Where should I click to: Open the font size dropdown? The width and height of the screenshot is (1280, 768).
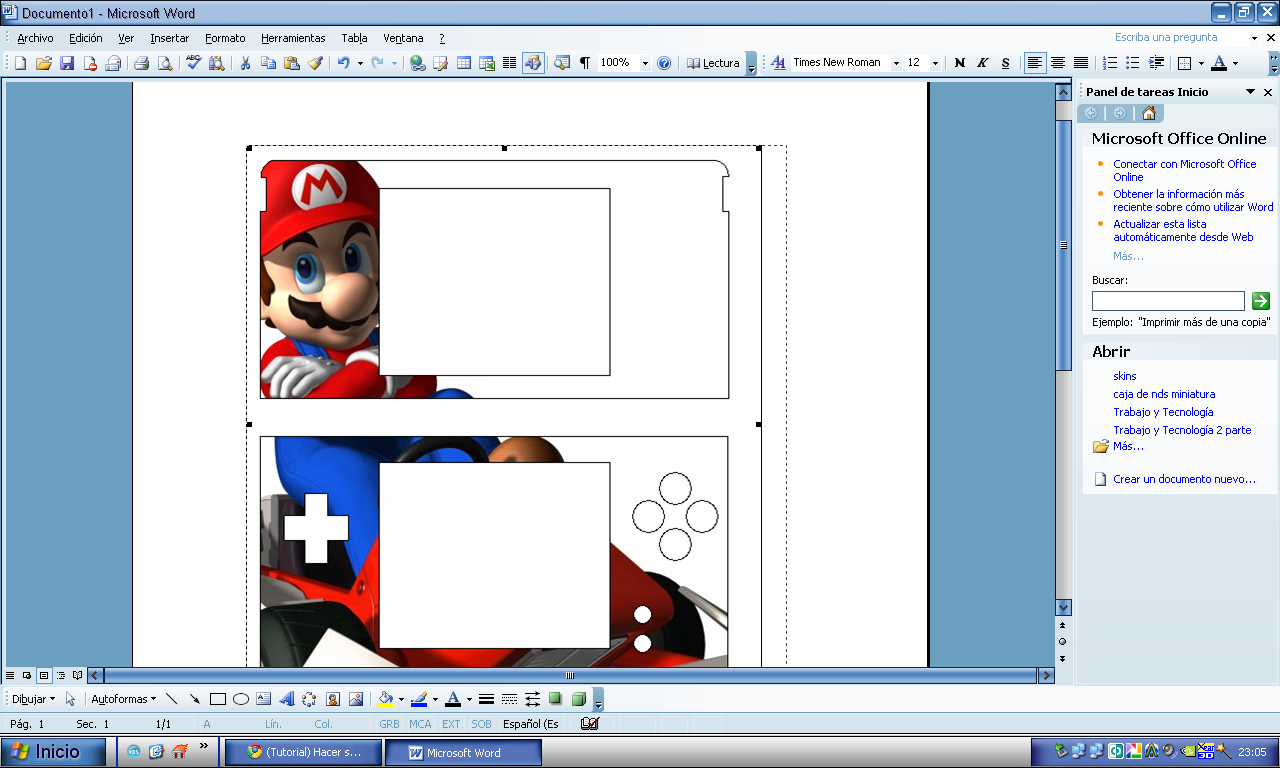935,63
